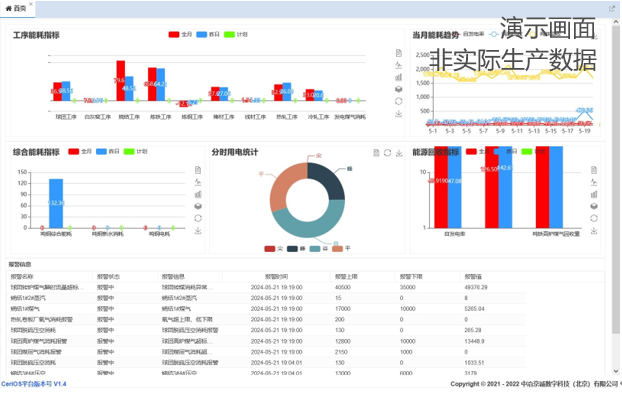This screenshot has width=622, height=394.
Task: Sort by 报警下限 column header
Action: click(411, 277)
